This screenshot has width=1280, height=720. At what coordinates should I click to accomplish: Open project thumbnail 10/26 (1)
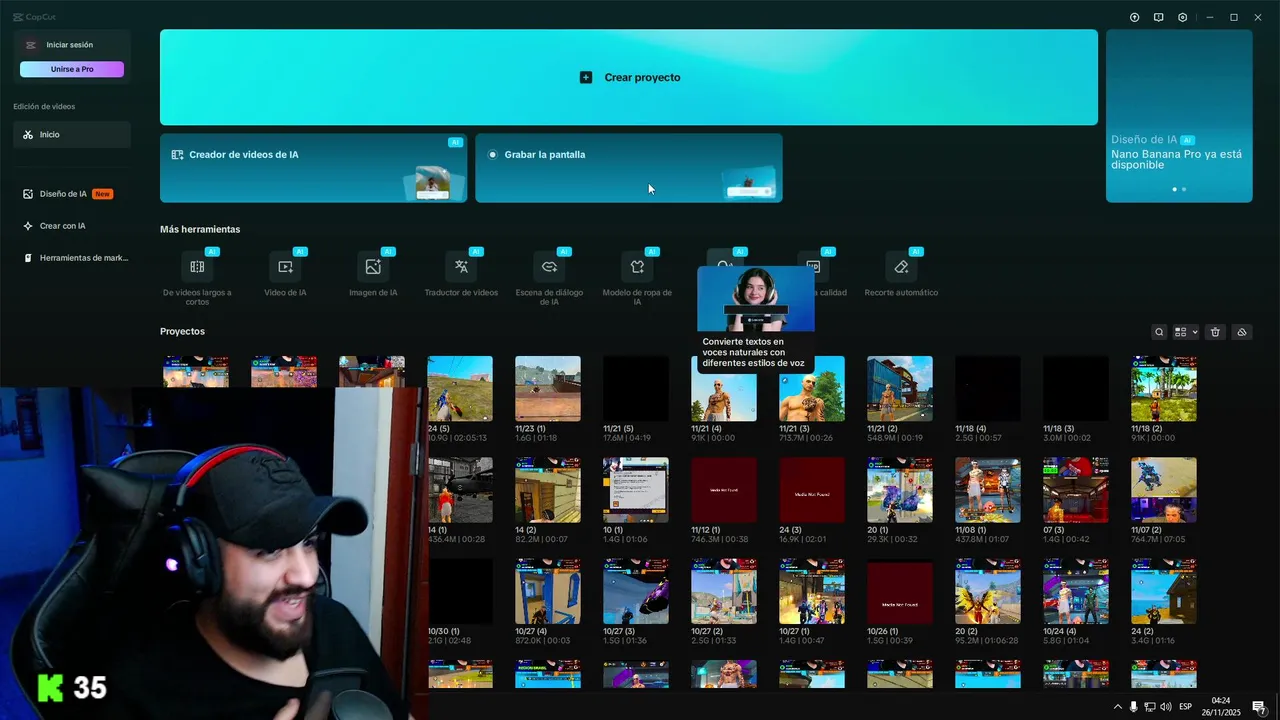coord(900,591)
